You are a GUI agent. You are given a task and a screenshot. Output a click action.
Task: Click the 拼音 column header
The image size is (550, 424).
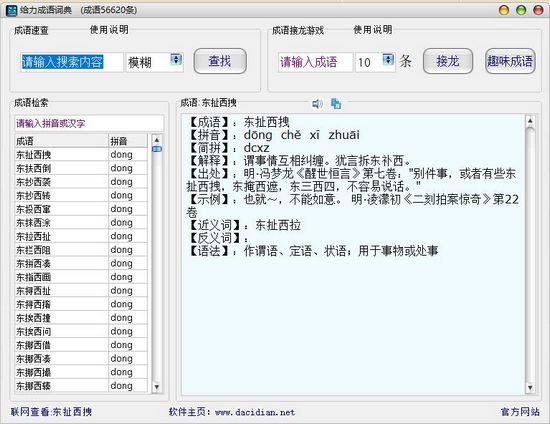(128, 141)
